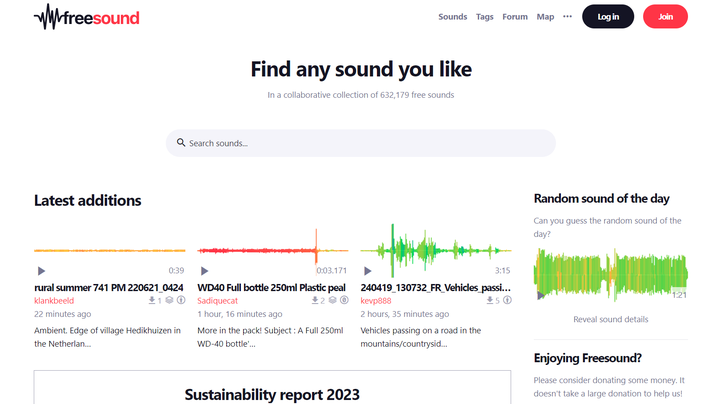The height and width of the screenshot is (404, 720).
Task: Click the 3:15 duration label
Action: pyautogui.click(x=502, y=270)
